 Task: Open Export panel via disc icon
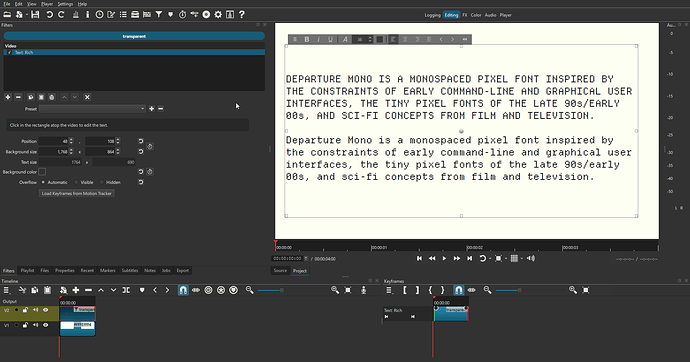(x=206, y=15)
